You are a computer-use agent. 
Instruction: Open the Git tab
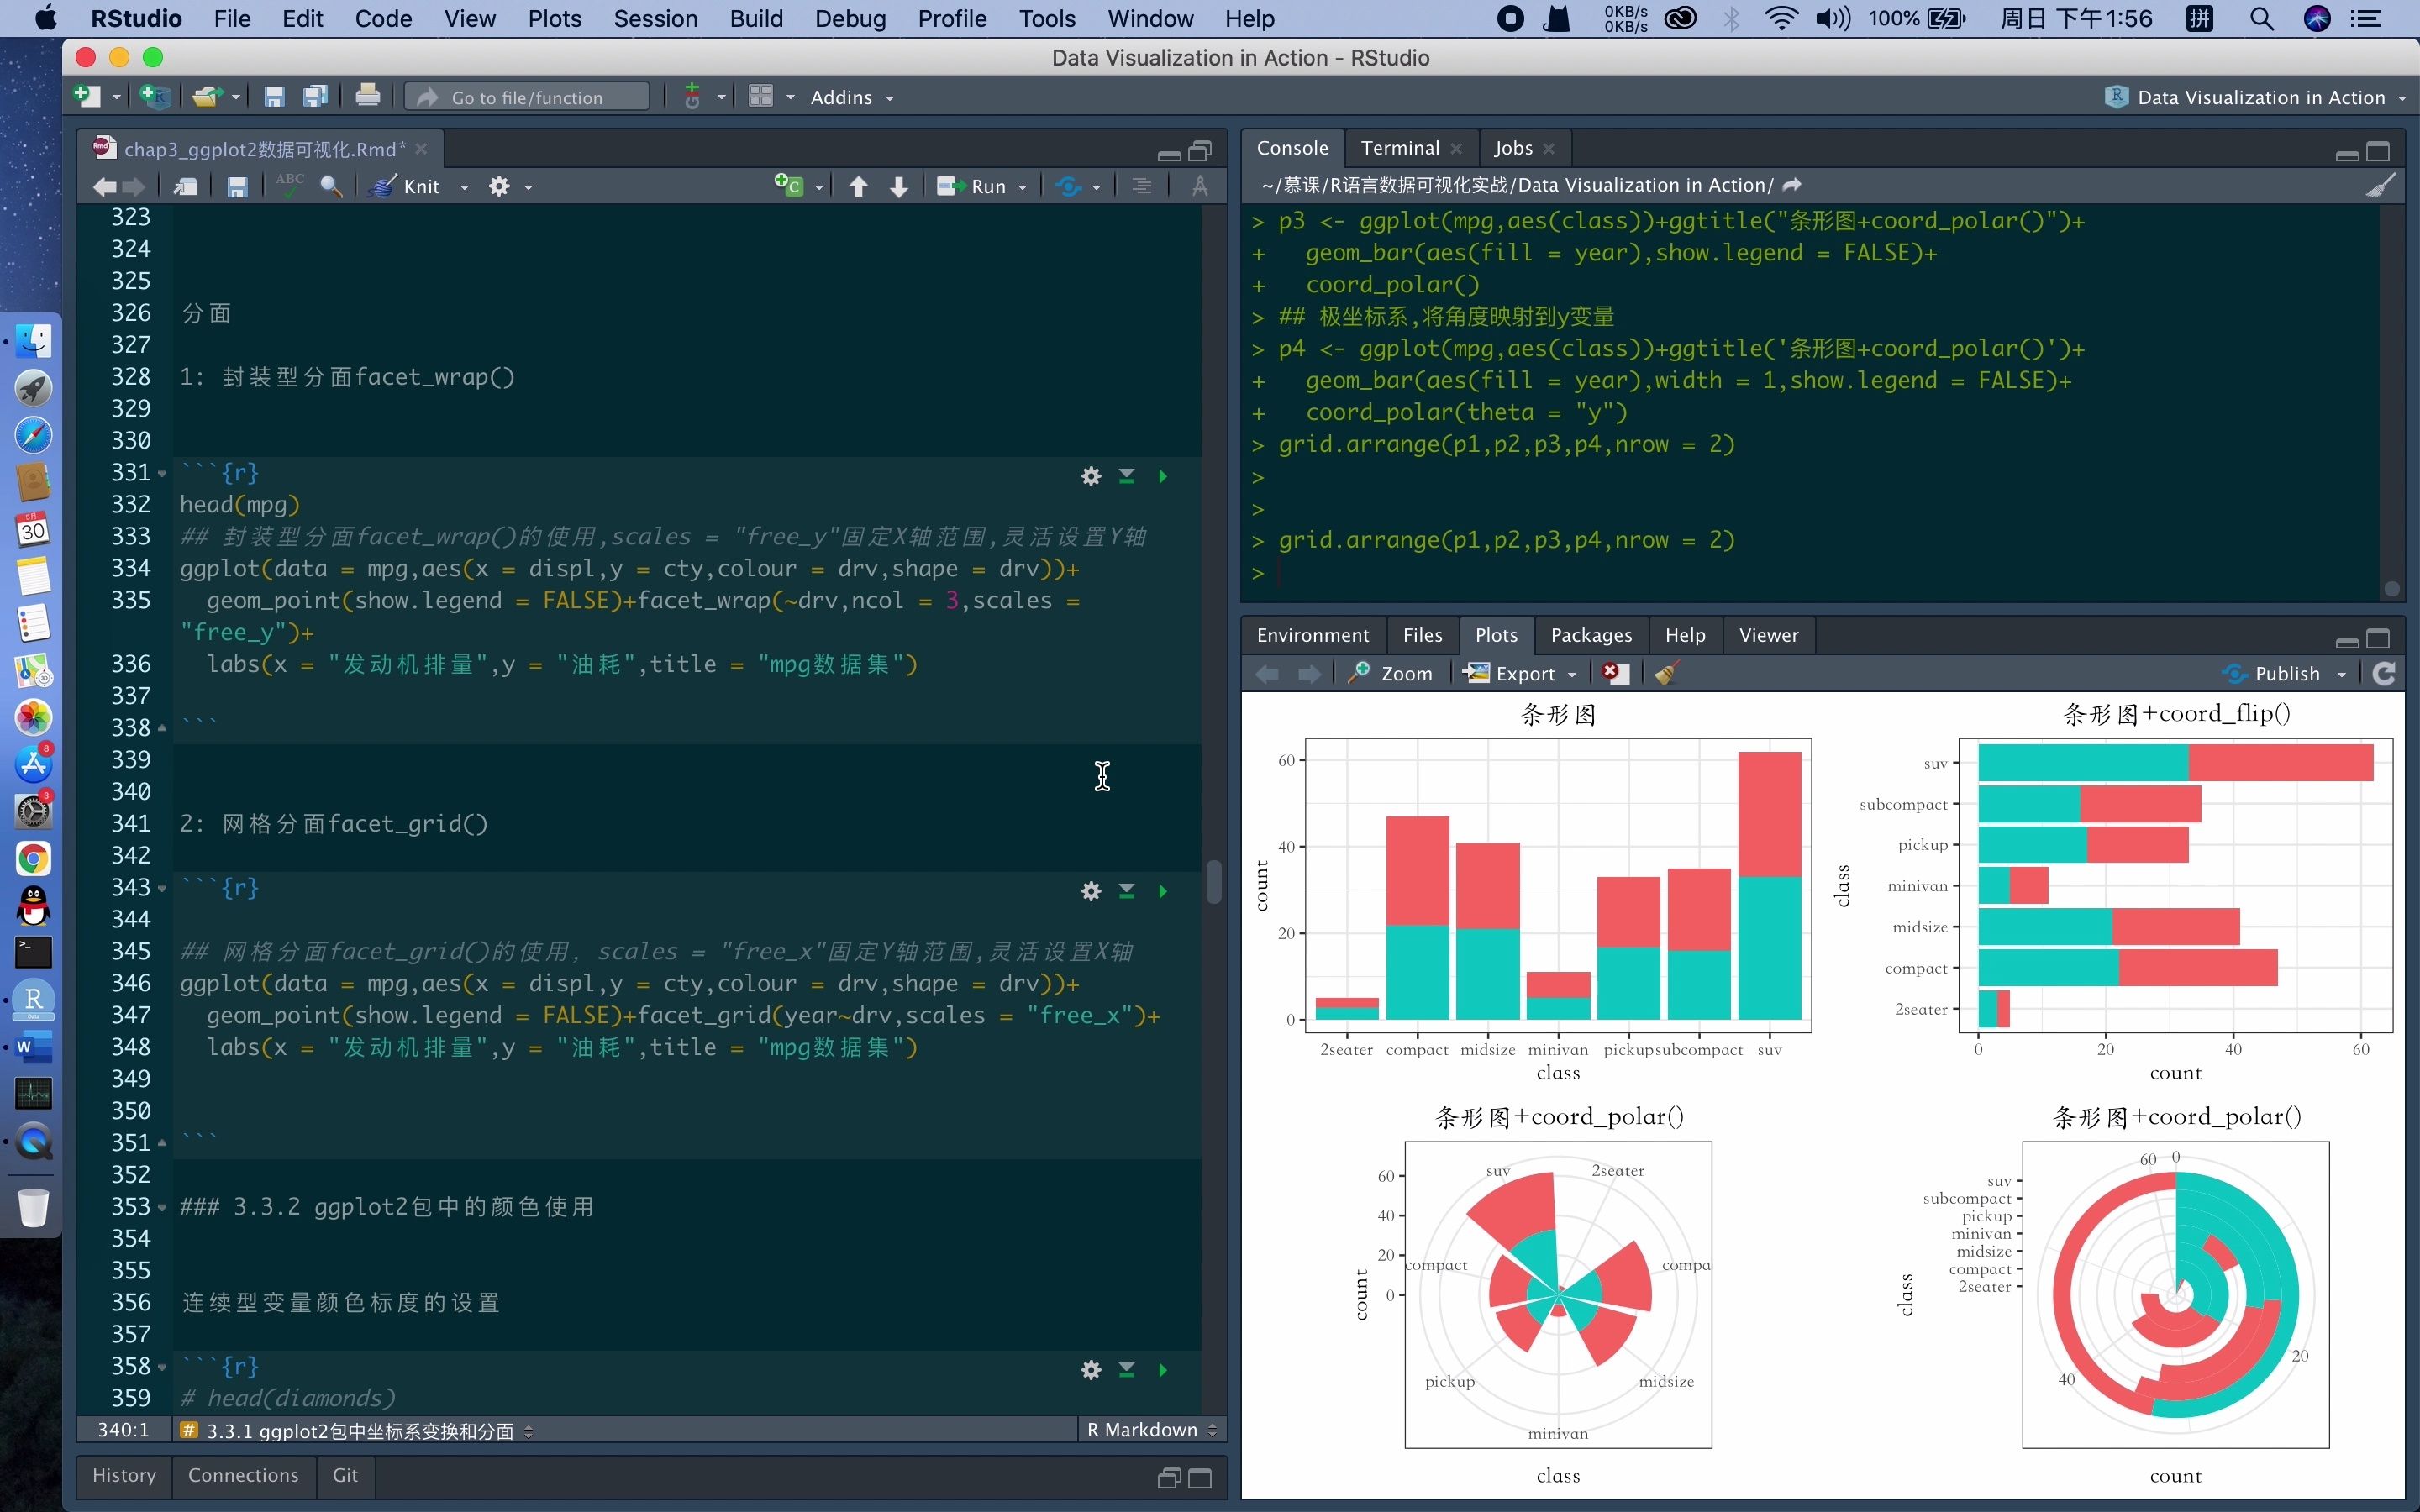pyautogui.click(x=345, y=1475)
